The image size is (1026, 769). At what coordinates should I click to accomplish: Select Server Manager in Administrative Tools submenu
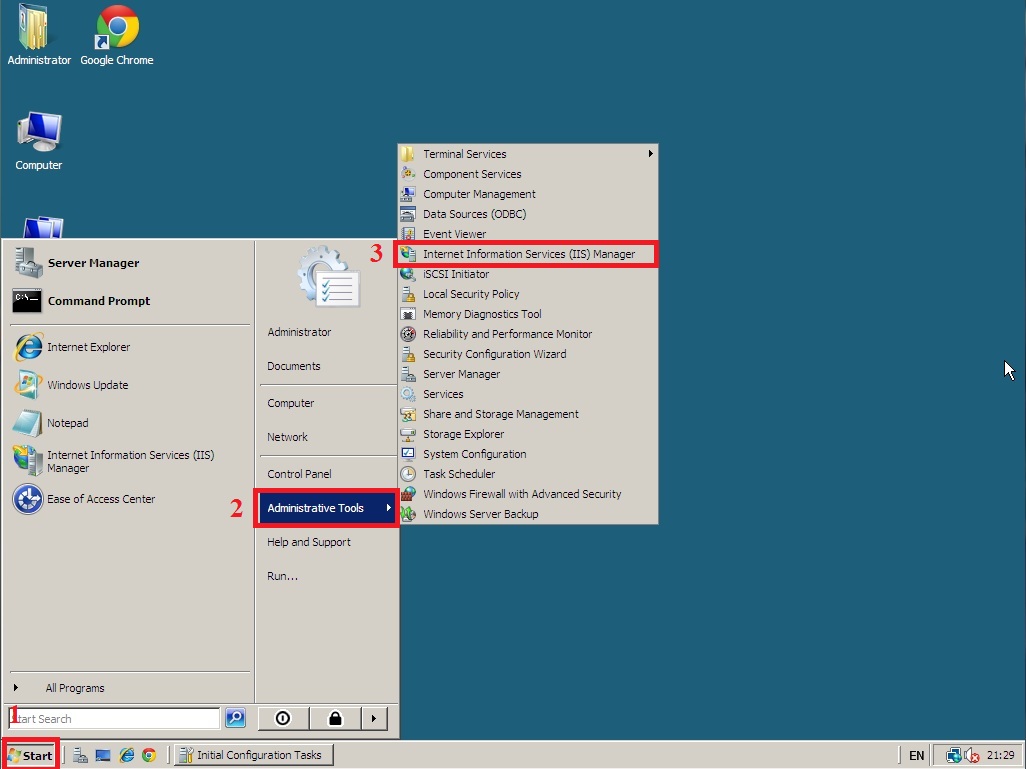click(527, 374)
